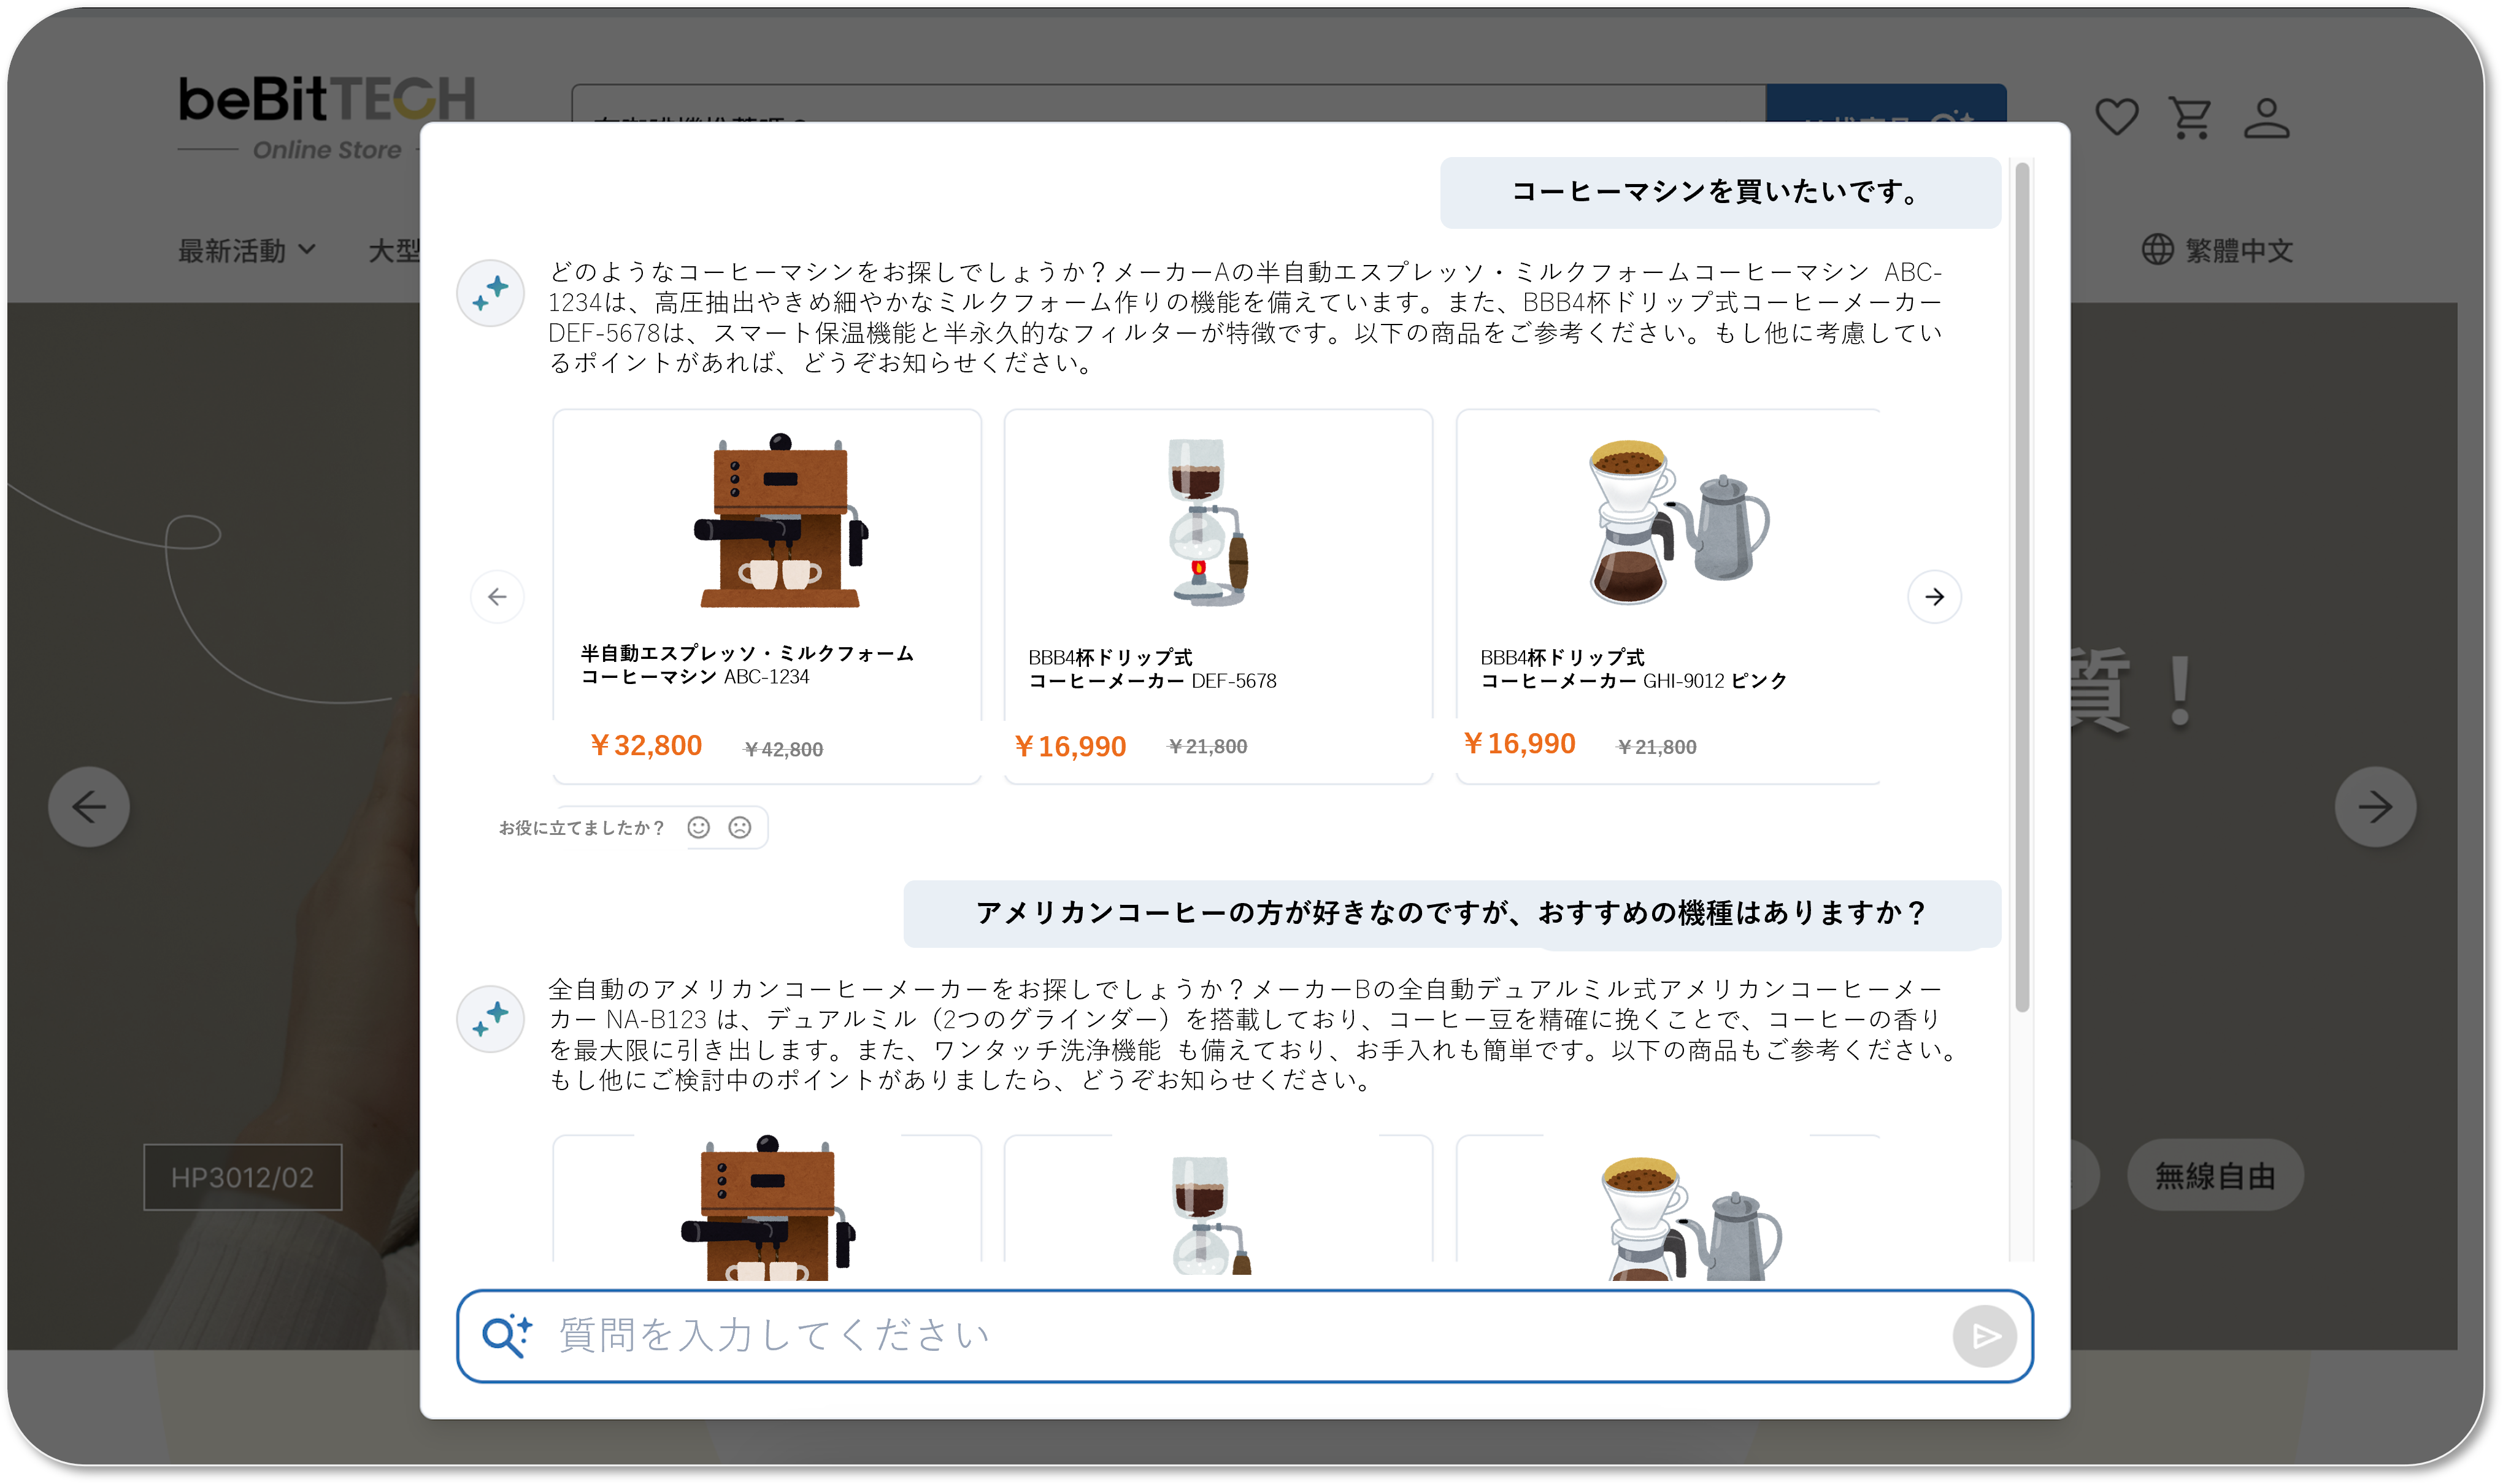
Task: Click the send message arrow icon
Action: (1984, 1336)
